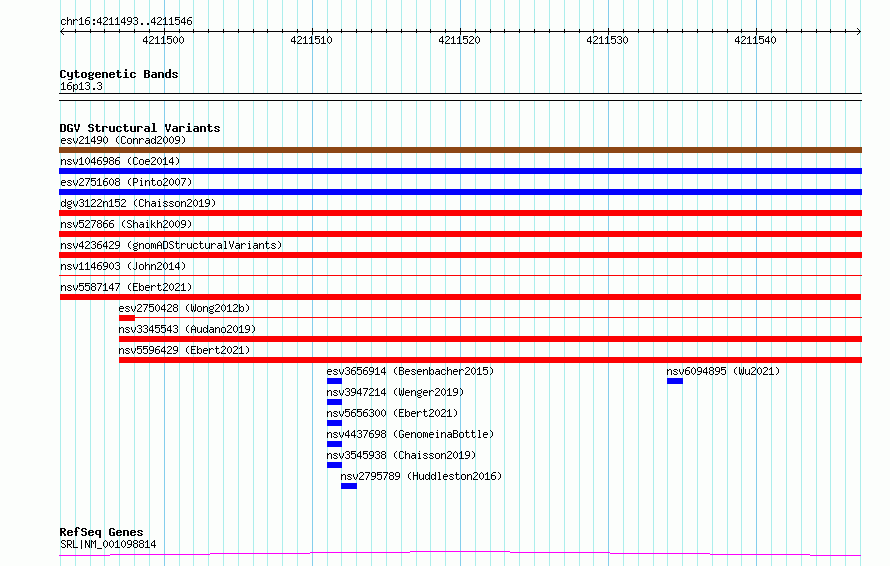This screenshot has height=566, width=890.
Task: Select nsv527866 (Shaikh2009) label
Action: [126, 224]
